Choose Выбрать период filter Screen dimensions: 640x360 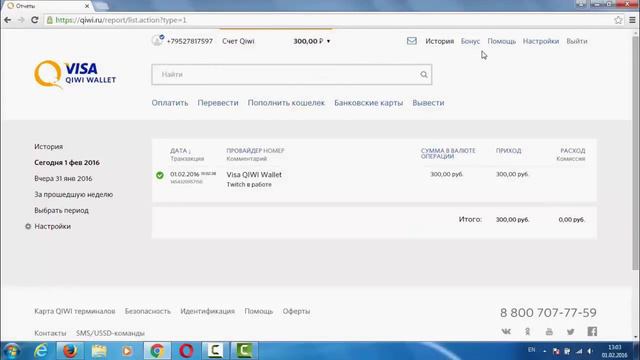click(x=61, y=210)
